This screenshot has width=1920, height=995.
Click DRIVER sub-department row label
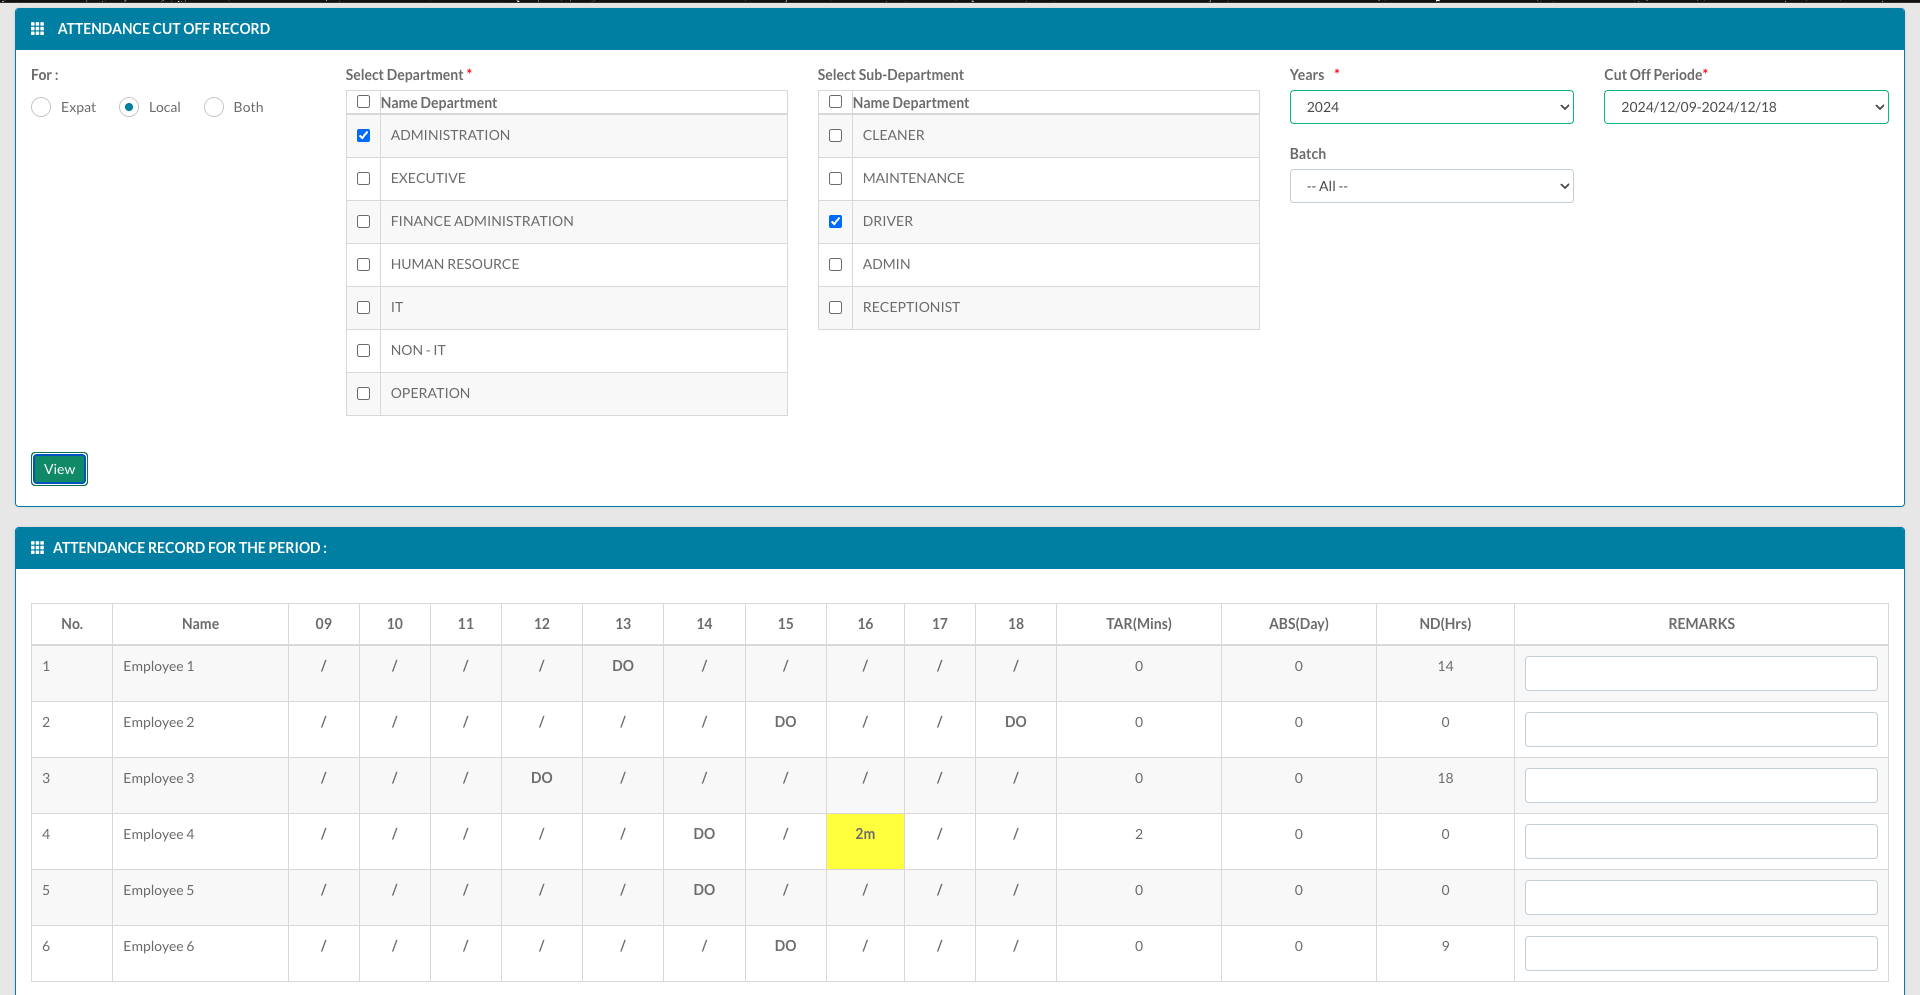(888, 221)
